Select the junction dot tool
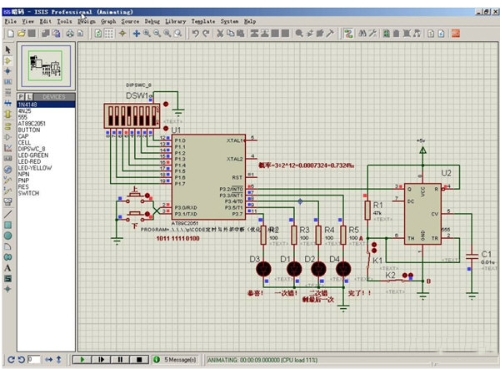The image size is (502, 370). [8, 71]
